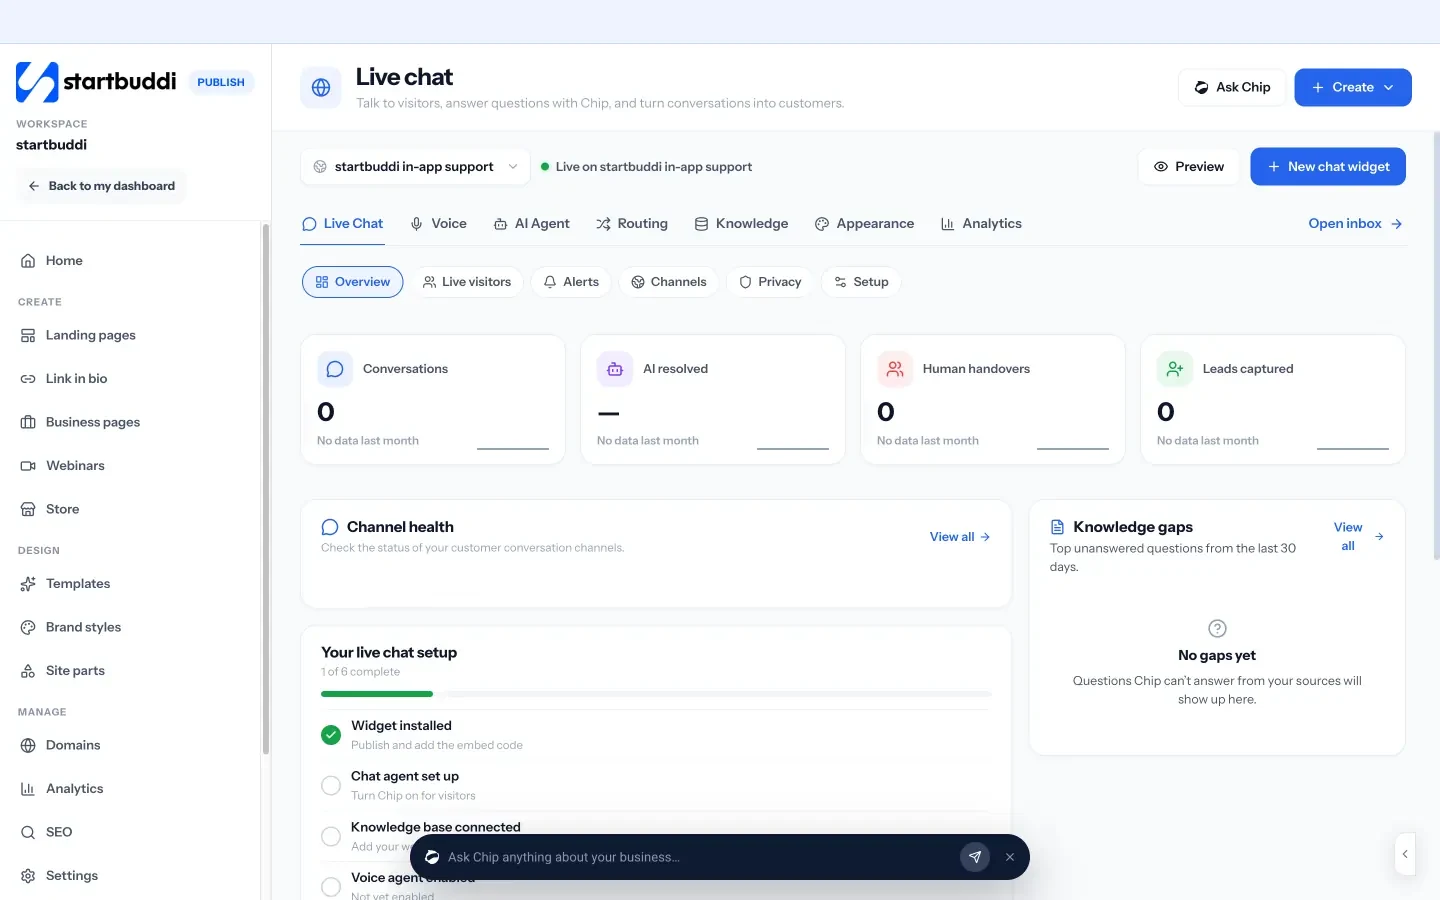The image size is (1440, 900).
Task: Click the AI resolved robot icon
Action: pos(615,369)
